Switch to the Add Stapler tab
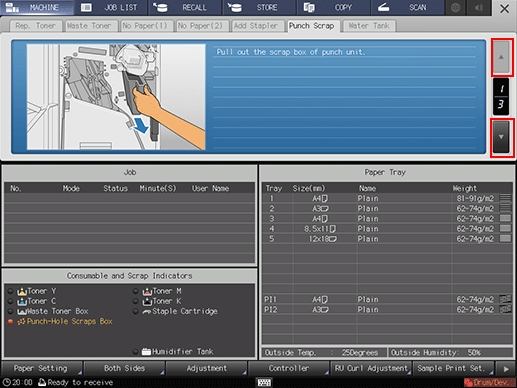 tap(256, 26)
